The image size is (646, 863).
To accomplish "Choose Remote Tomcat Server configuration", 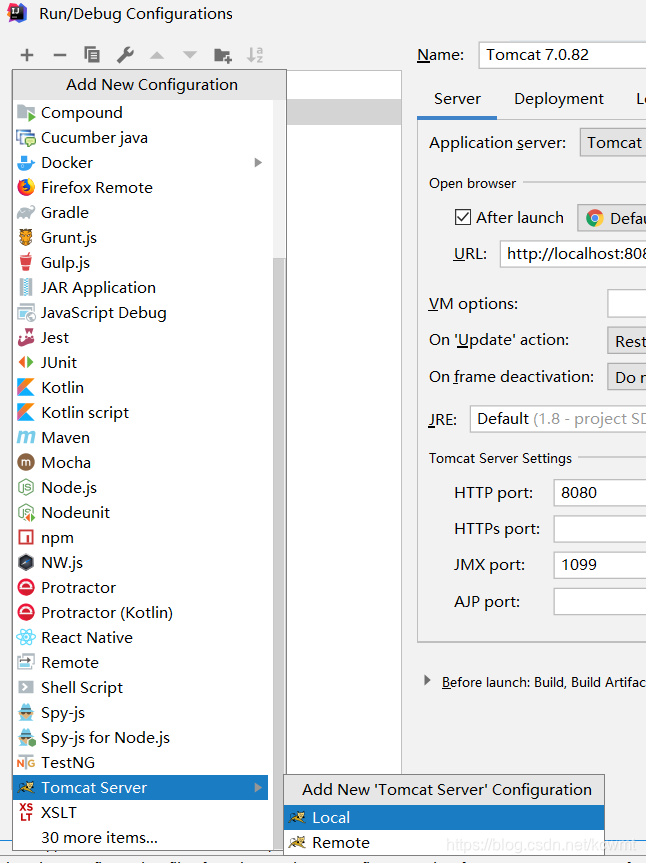I will (444, 843).
